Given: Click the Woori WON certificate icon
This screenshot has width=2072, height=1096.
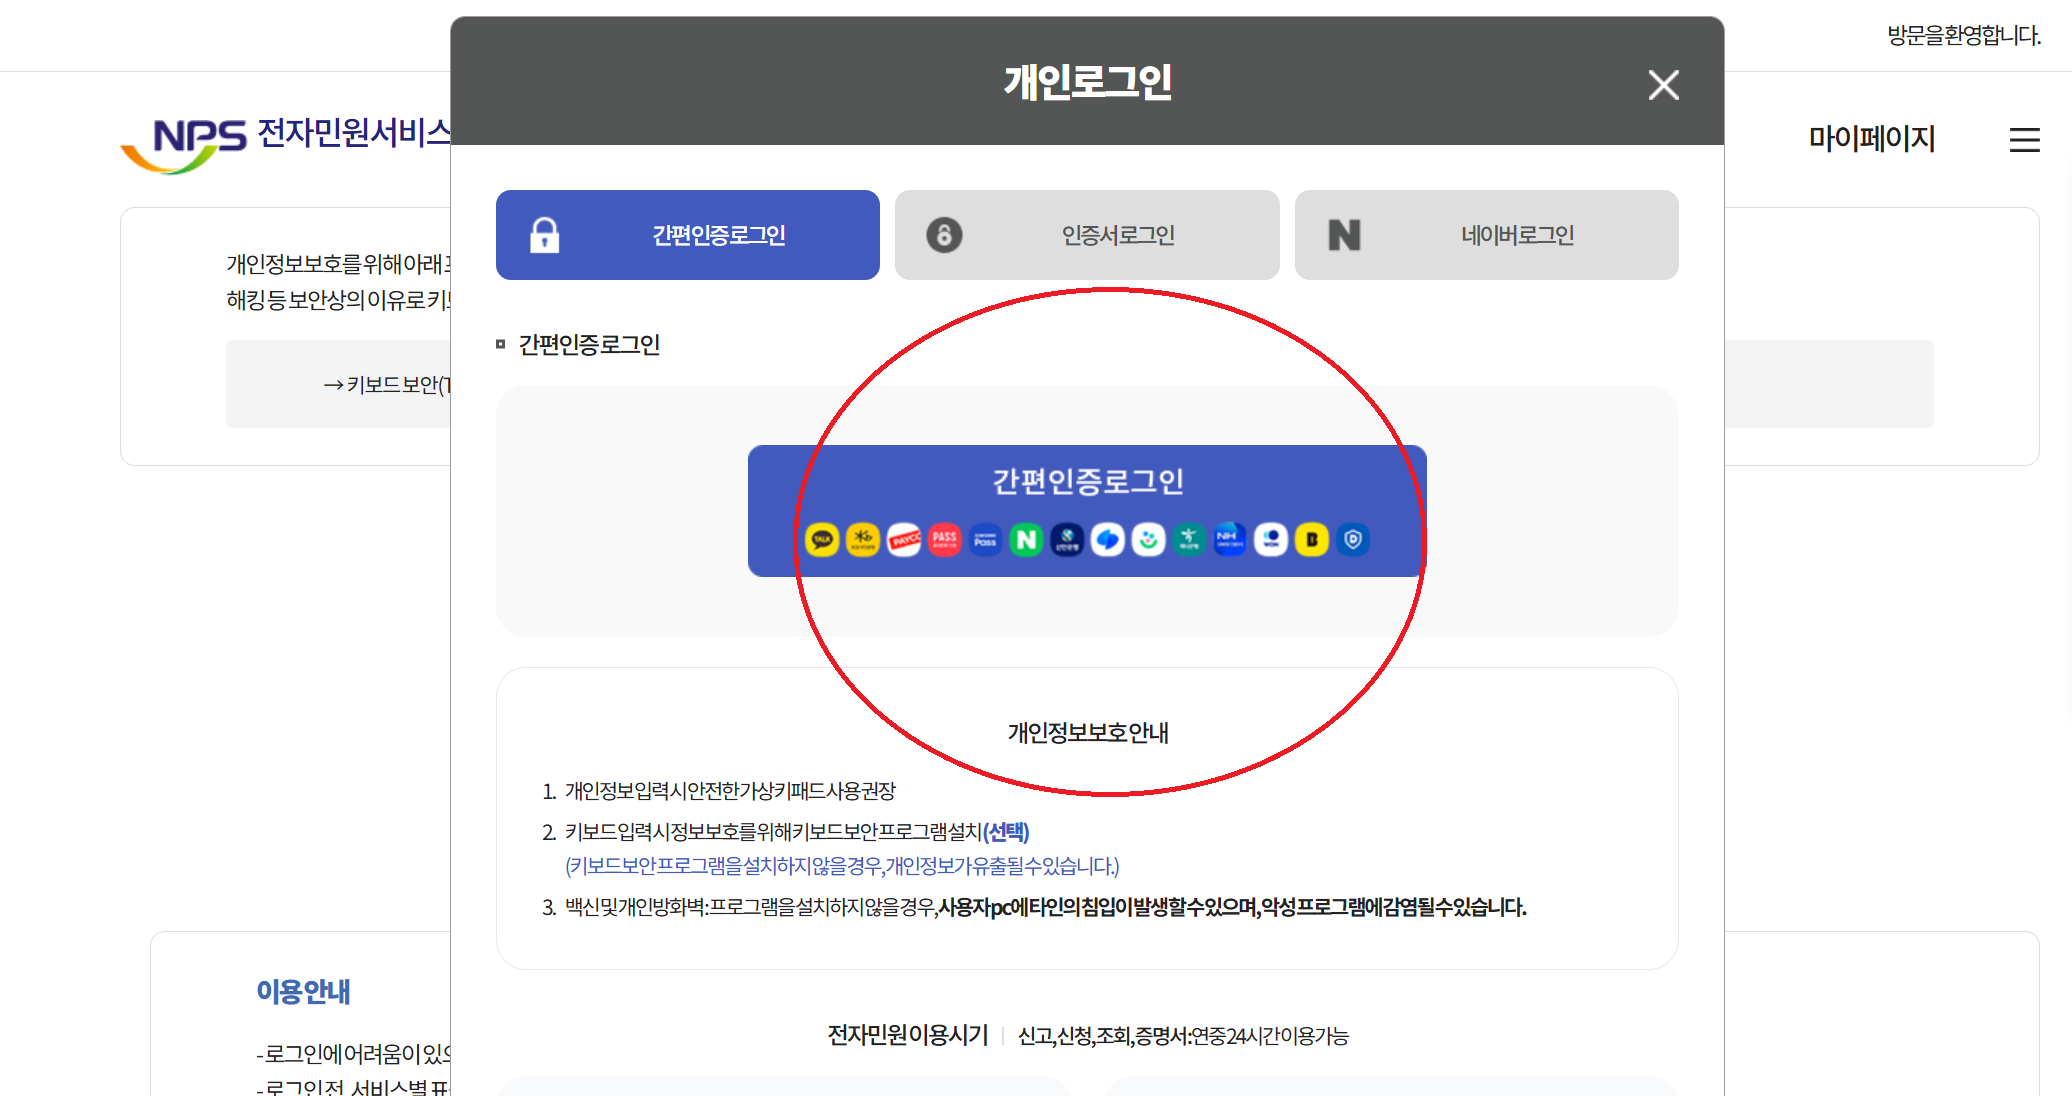Looking at the screenshot, I should click(1271, 540).
